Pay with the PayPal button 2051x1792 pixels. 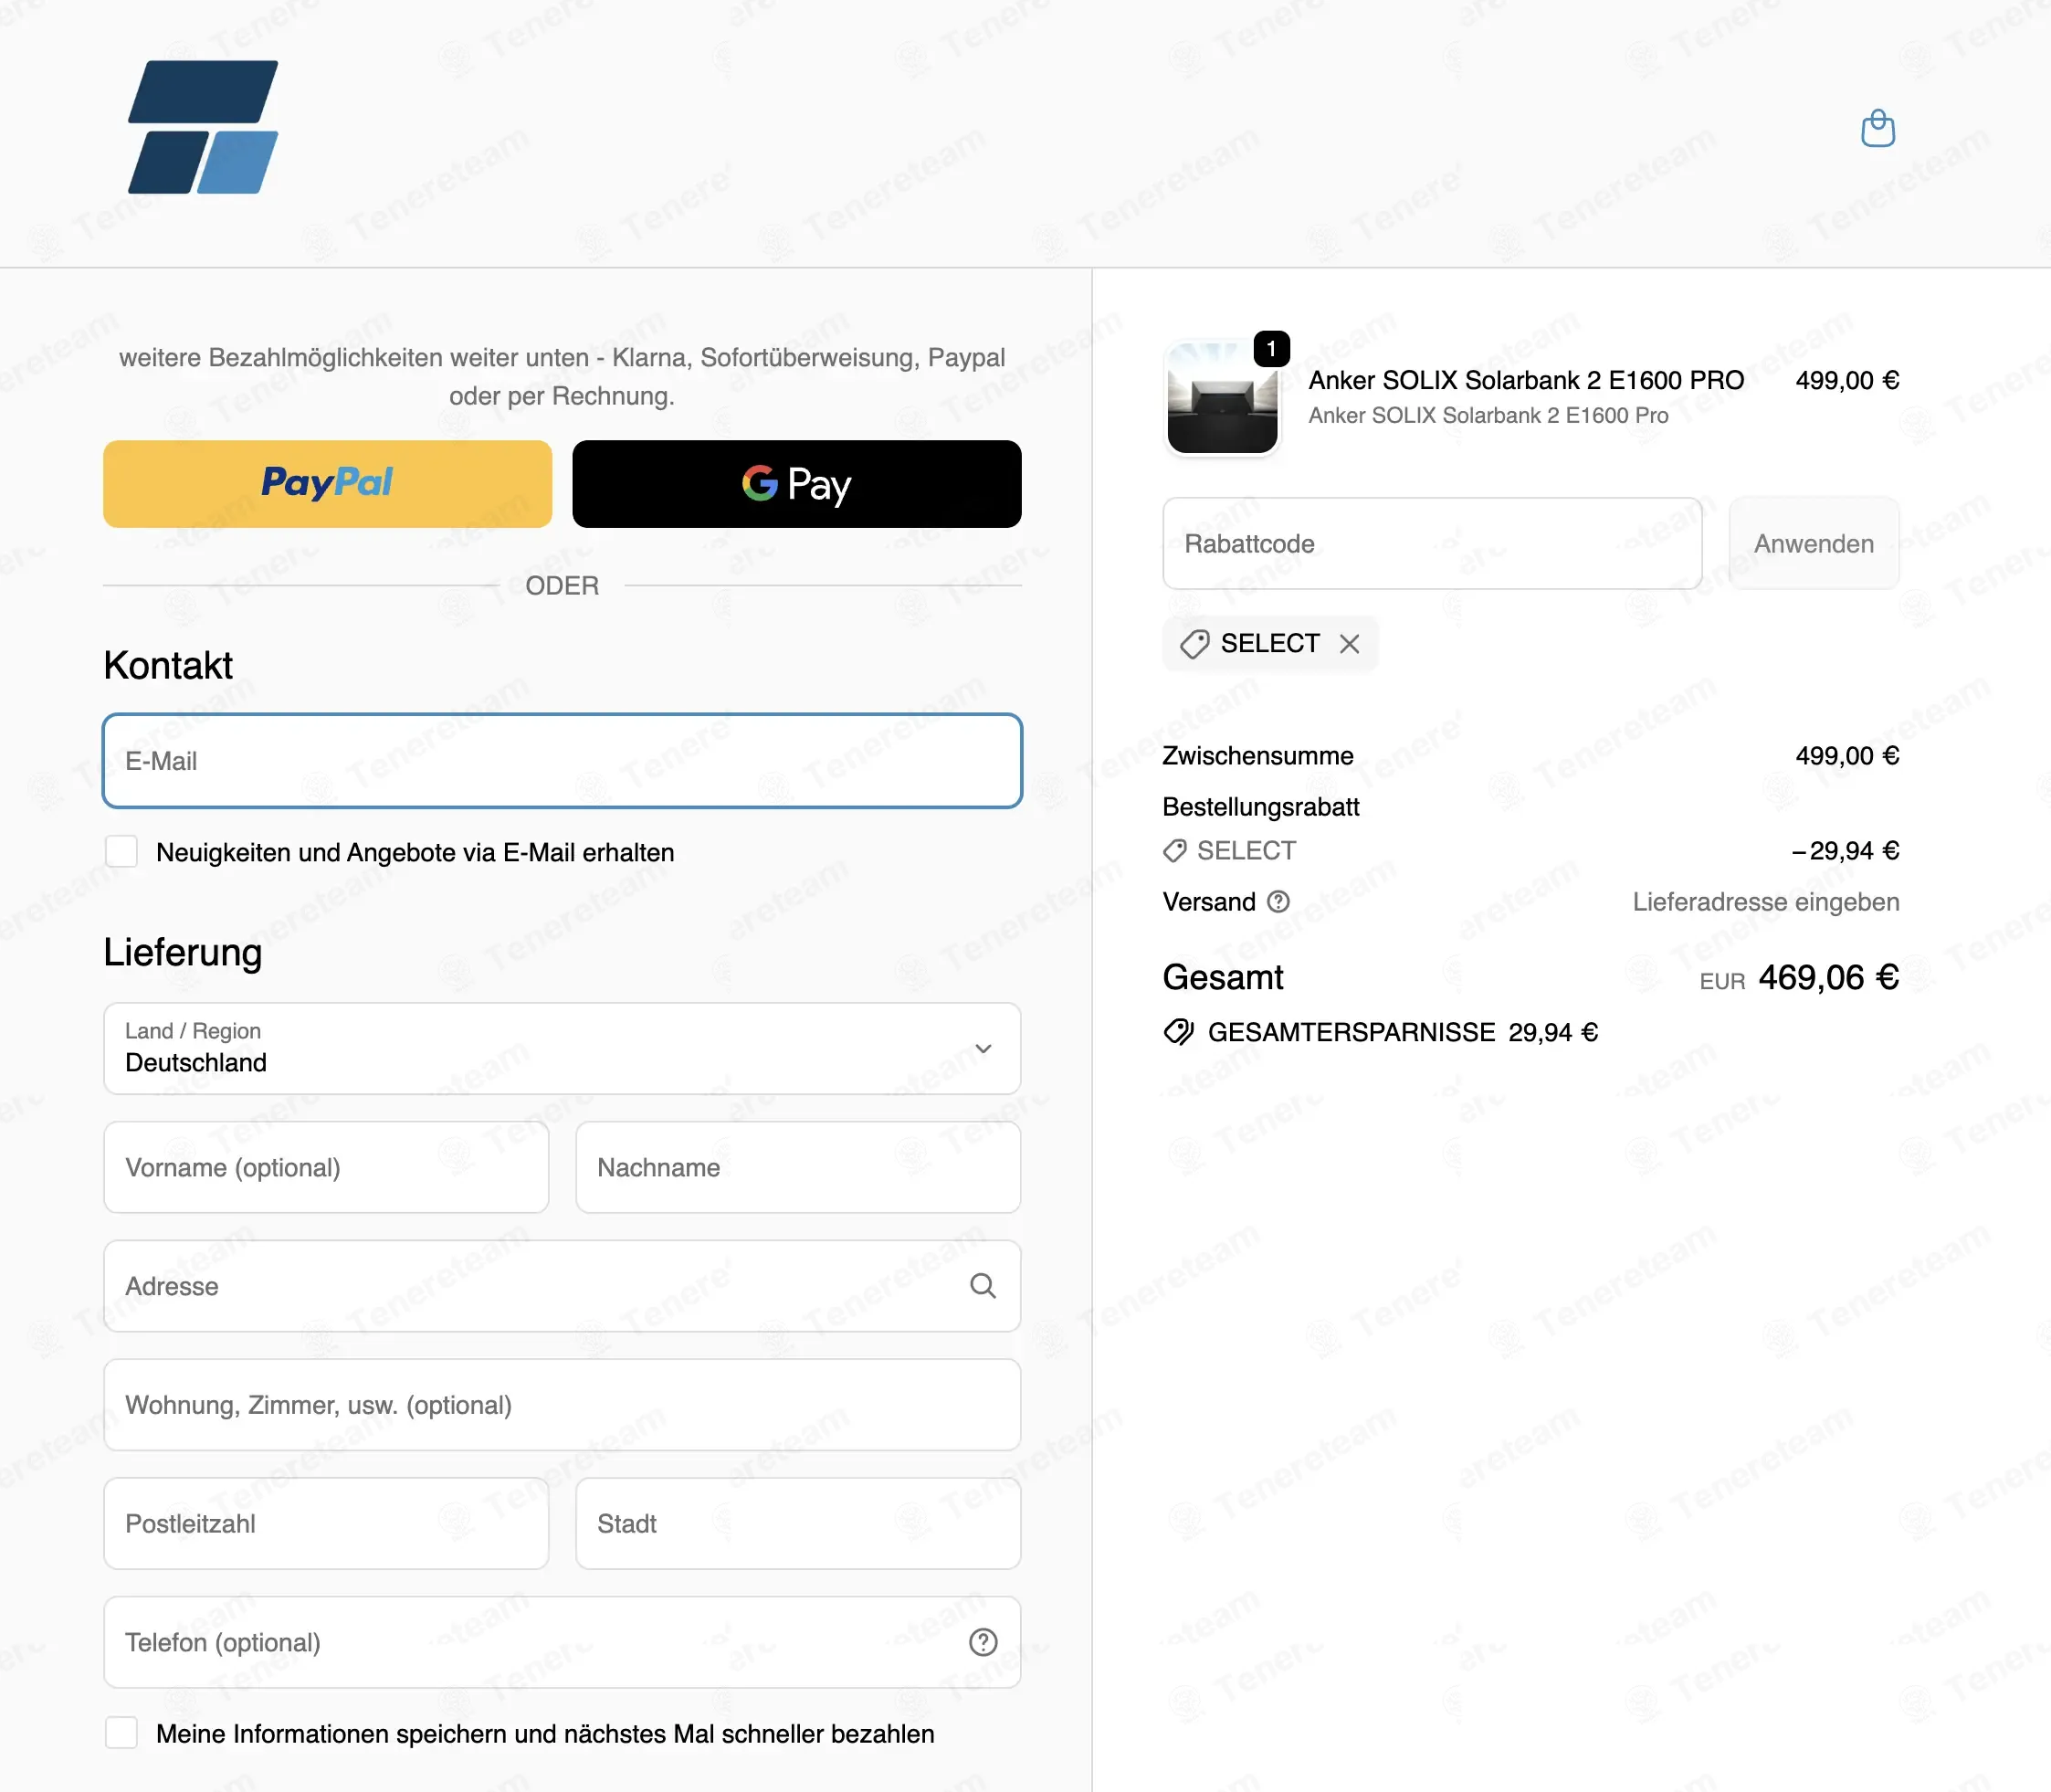click(327, 484)
